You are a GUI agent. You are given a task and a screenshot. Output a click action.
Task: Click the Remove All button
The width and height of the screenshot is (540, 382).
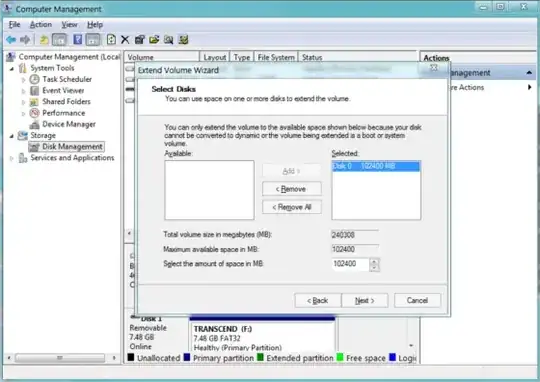pyautogui.click(x=292, y=207)
